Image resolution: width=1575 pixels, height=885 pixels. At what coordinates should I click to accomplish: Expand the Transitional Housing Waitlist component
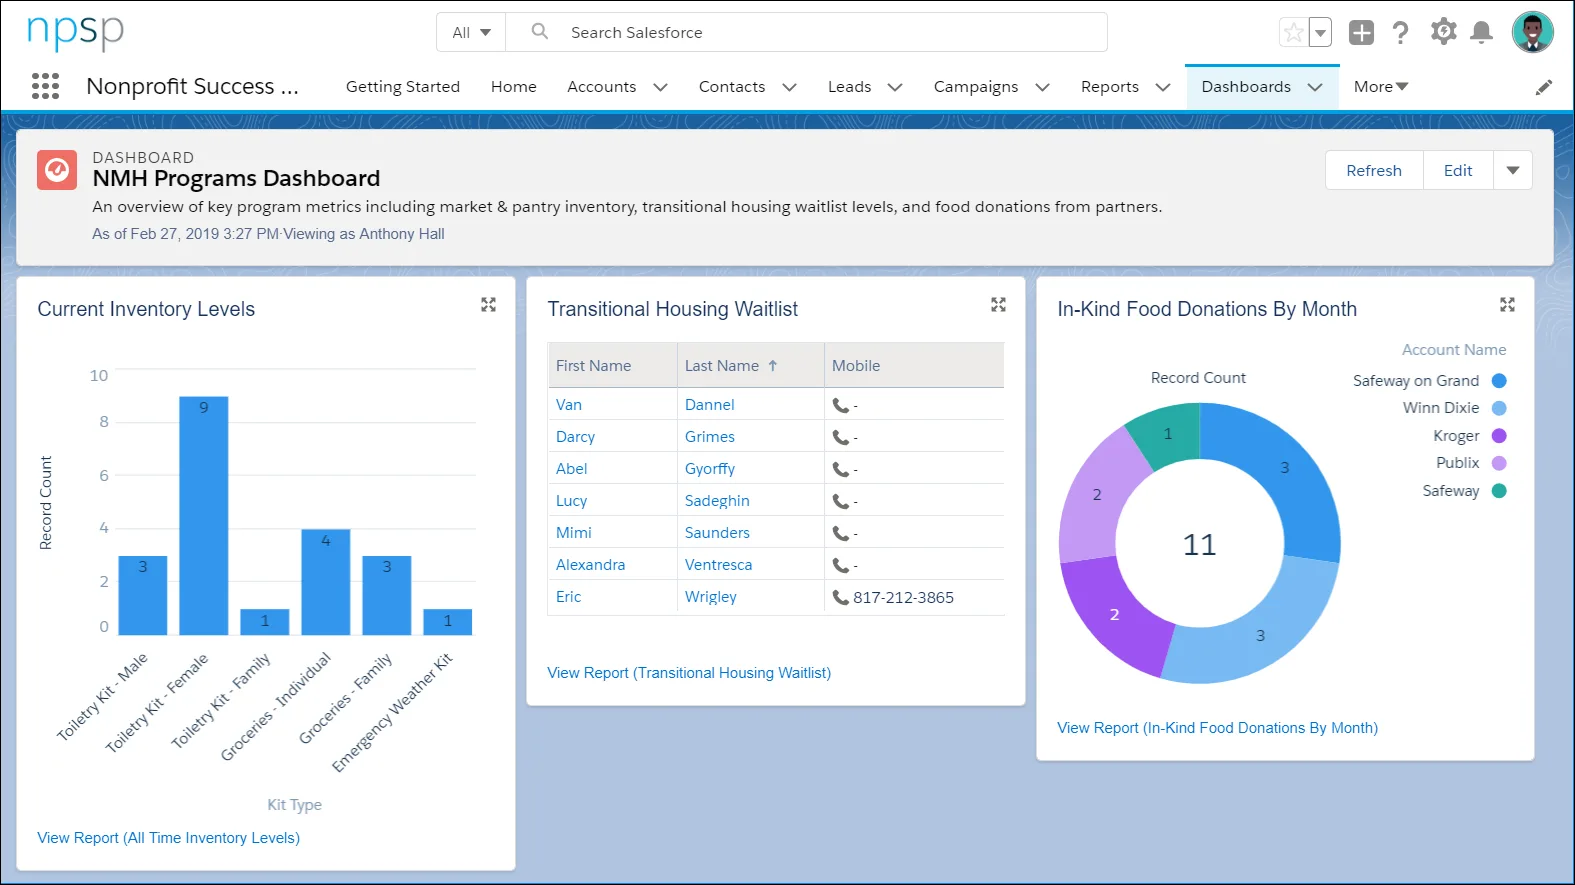(x=998, y=304)
